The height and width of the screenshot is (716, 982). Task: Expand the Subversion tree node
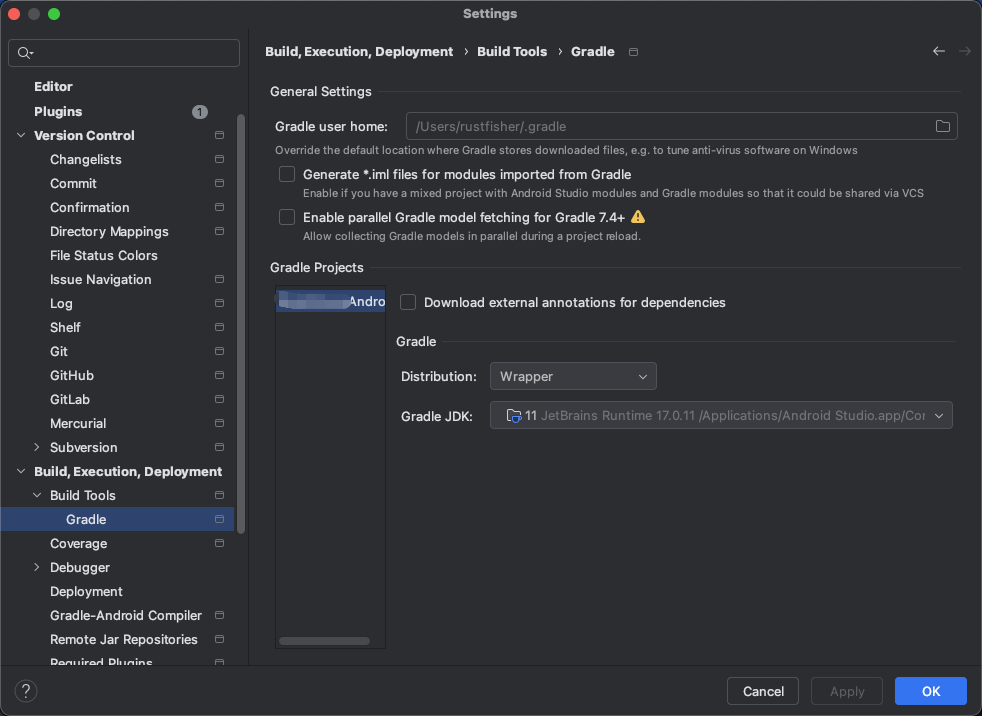(37, 448)
